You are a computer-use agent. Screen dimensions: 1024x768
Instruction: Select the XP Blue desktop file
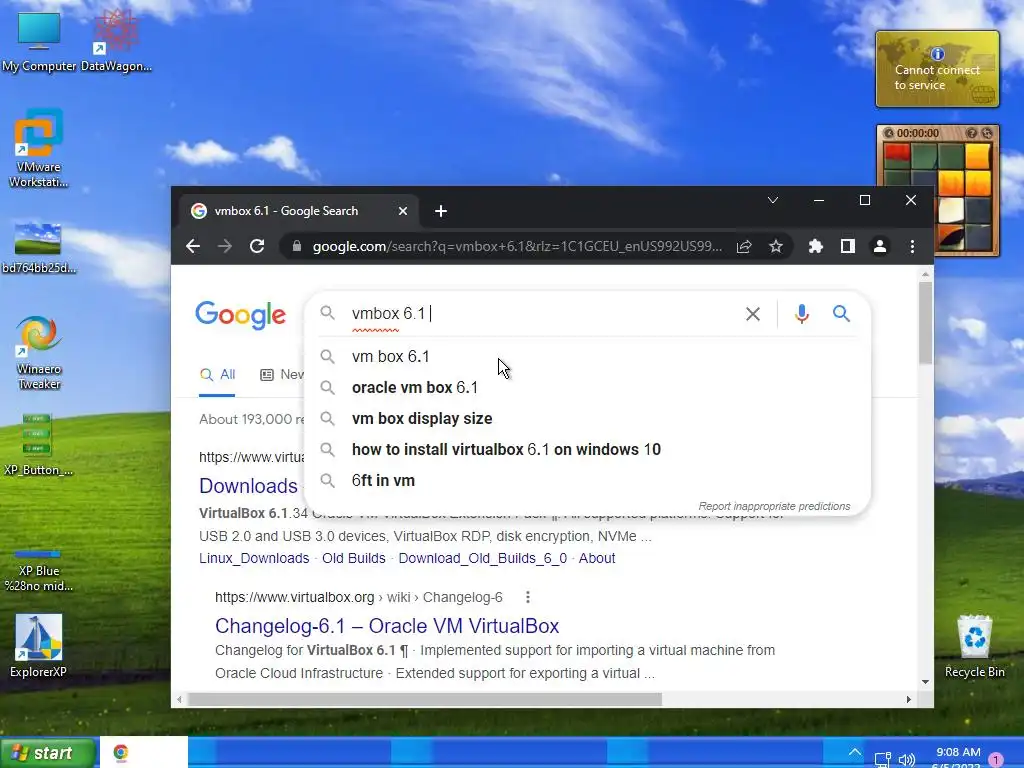pyautogui.click(x=39, y=569)
